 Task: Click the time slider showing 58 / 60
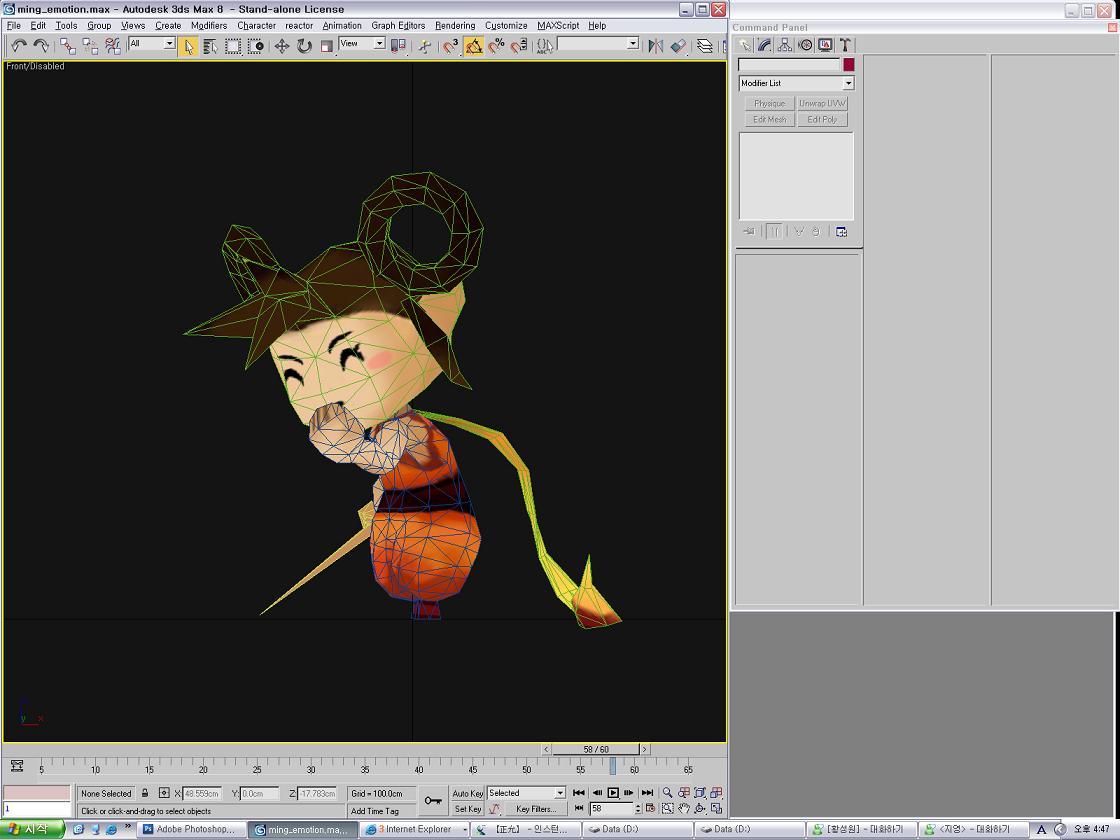pyautogui.click(x=596, y=749)
